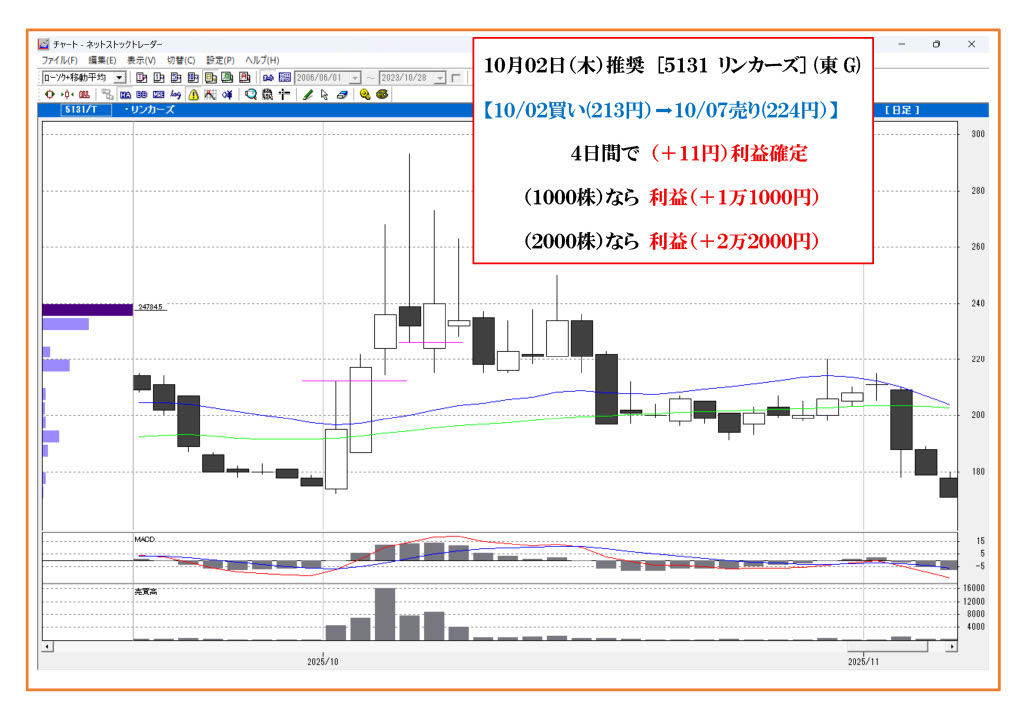1024x726 pixels.
Task: Select the eraser tool in toolbar
Action: point(341,94)
